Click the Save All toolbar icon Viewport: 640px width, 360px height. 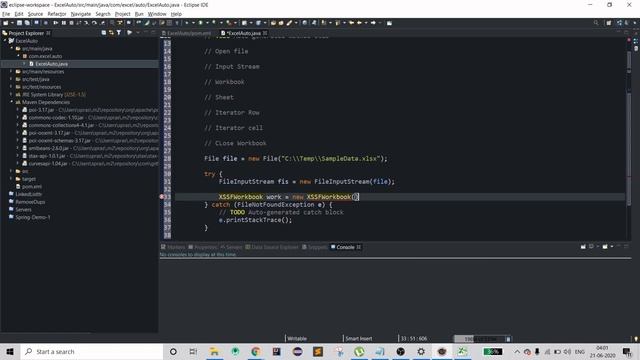(x=27, y=23)
